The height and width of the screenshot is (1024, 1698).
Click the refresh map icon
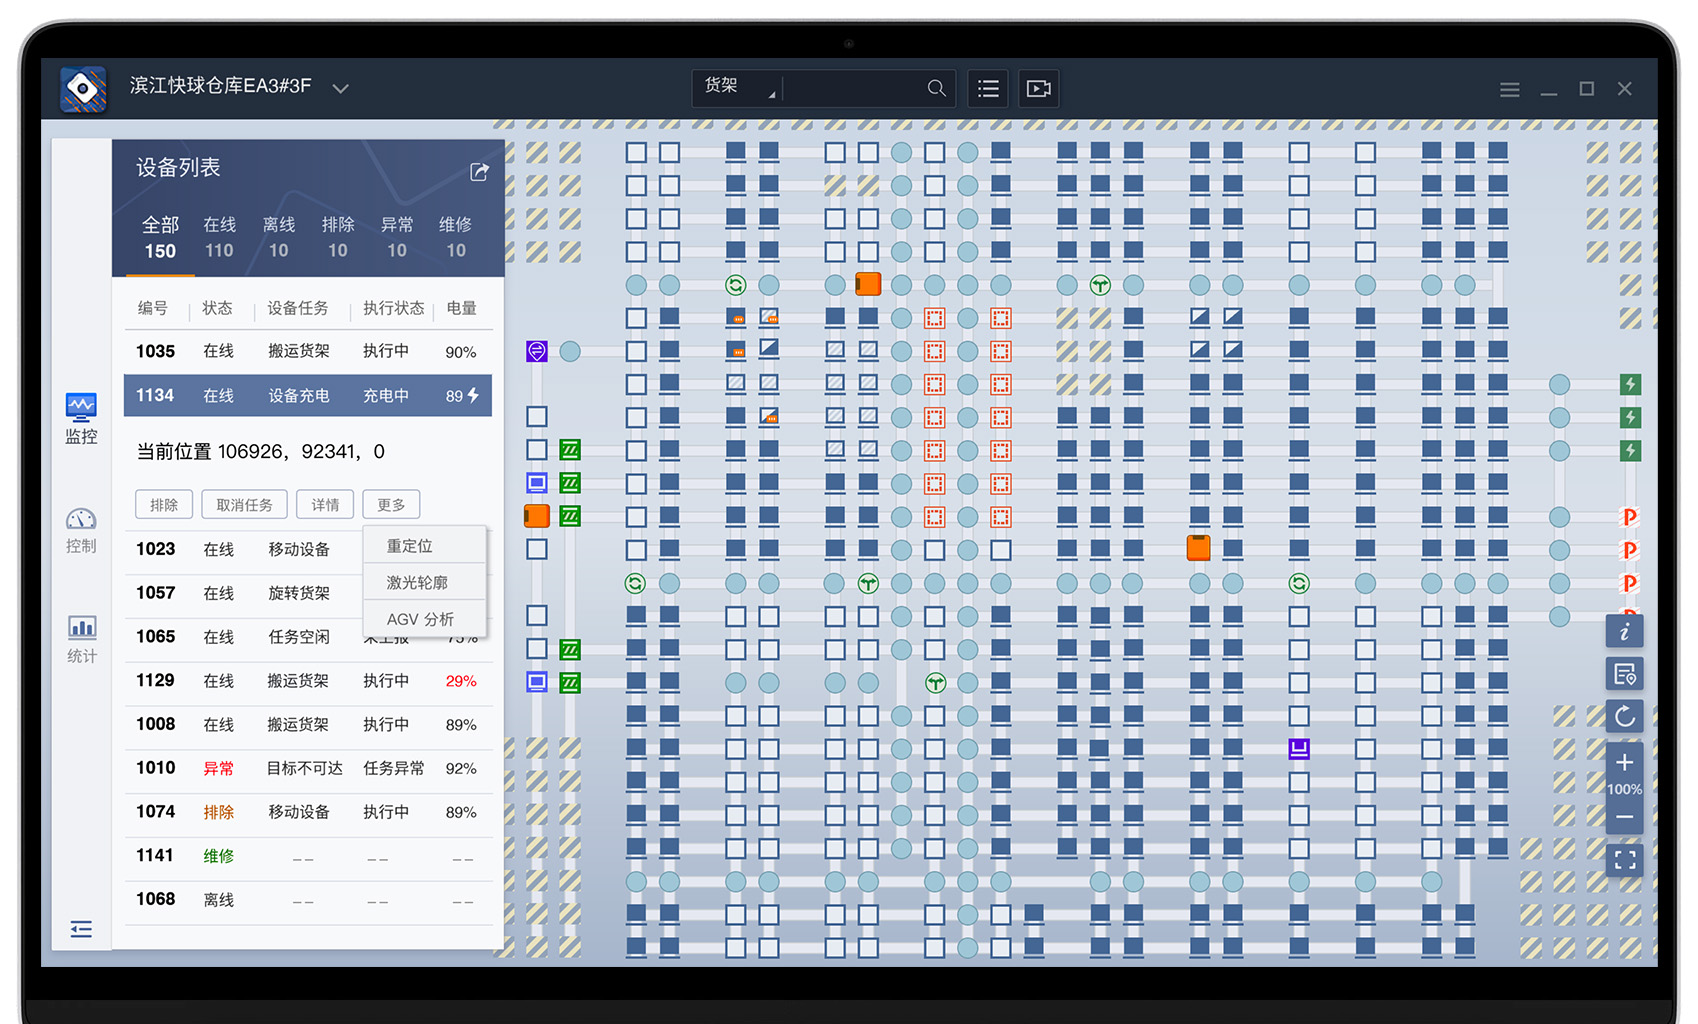click(x=1624, y=716)
